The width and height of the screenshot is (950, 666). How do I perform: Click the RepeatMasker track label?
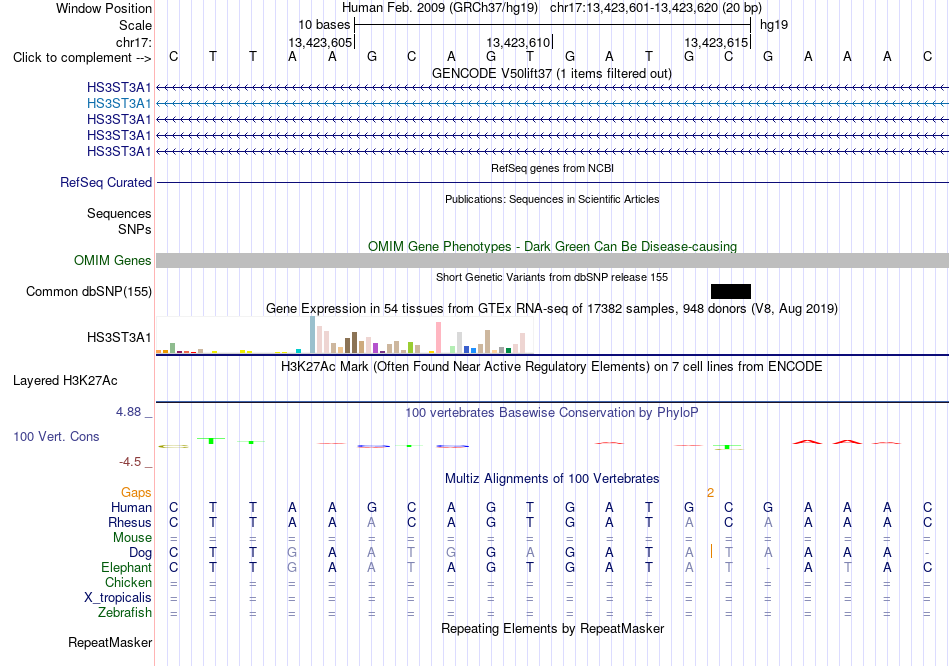tap(110, 642)
